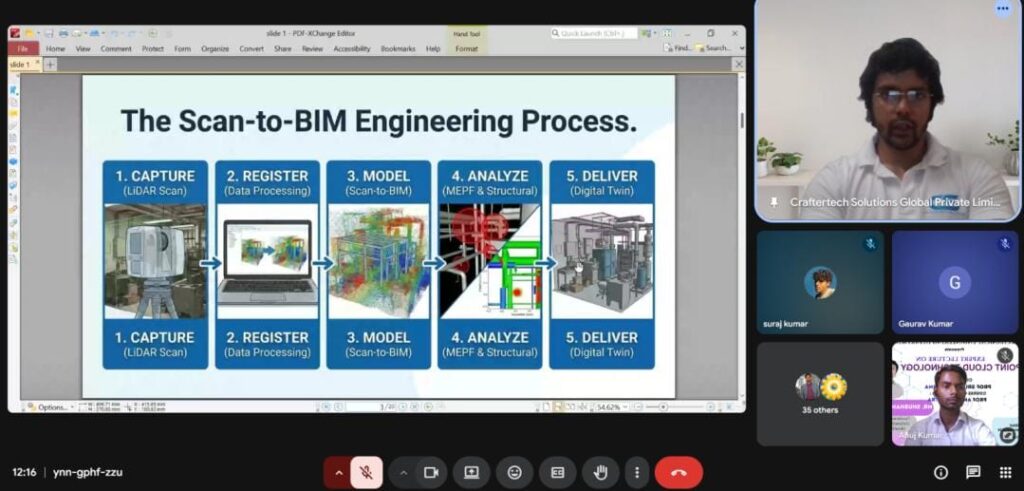Screen dimensions: 1024x491
Task: Switch to the Organize ribbon tab
Action: coord(214,48)
